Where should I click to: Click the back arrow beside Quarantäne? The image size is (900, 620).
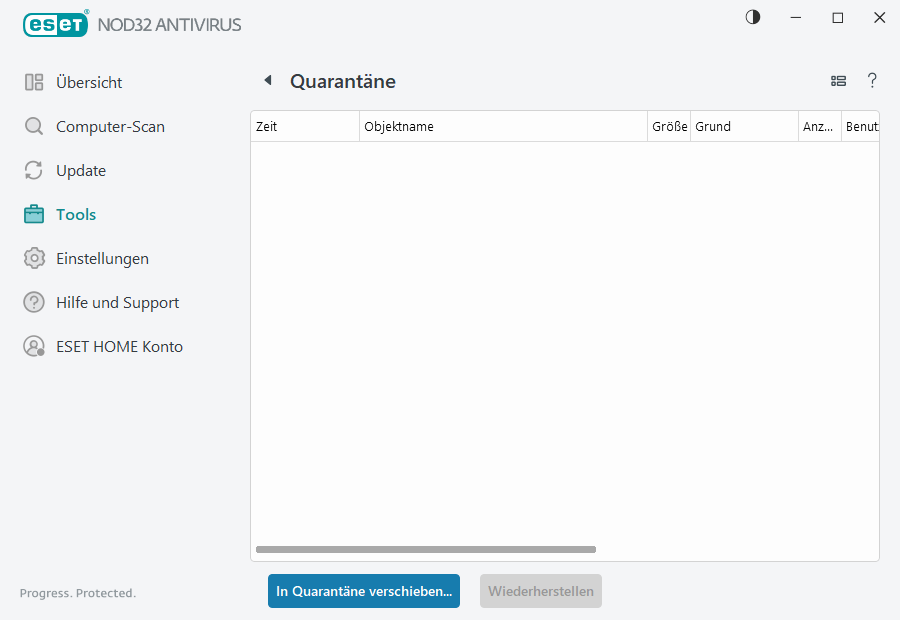(x=267, y=80)
